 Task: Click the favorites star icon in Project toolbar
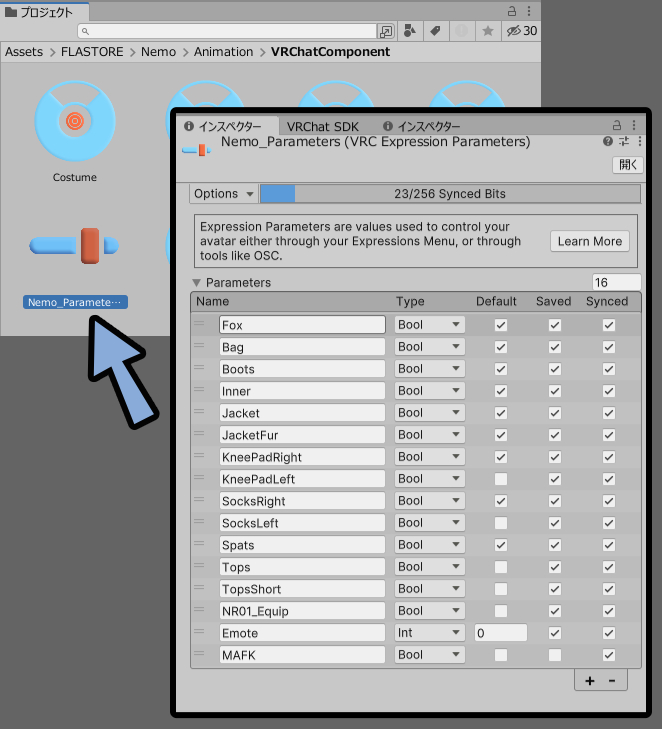pyautogui.click(x=488, y=31)
